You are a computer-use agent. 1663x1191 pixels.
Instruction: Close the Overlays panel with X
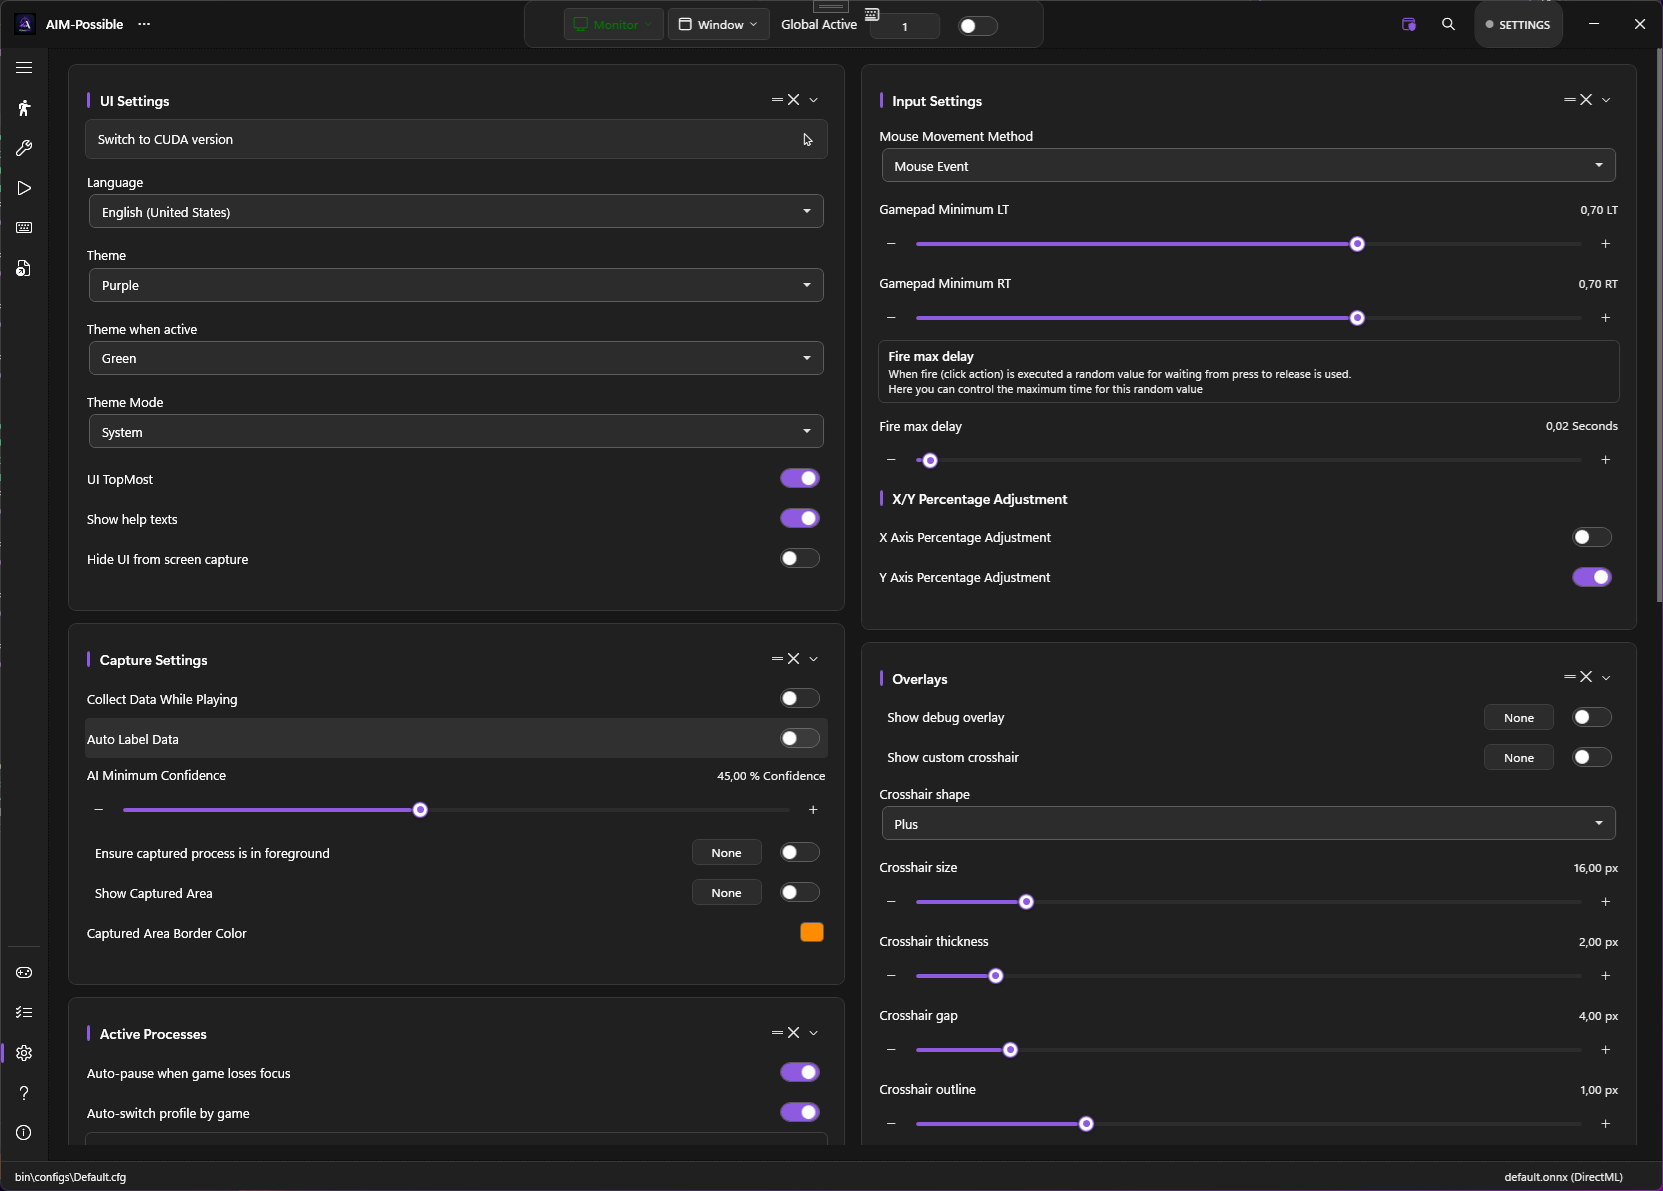[1586, 677]
